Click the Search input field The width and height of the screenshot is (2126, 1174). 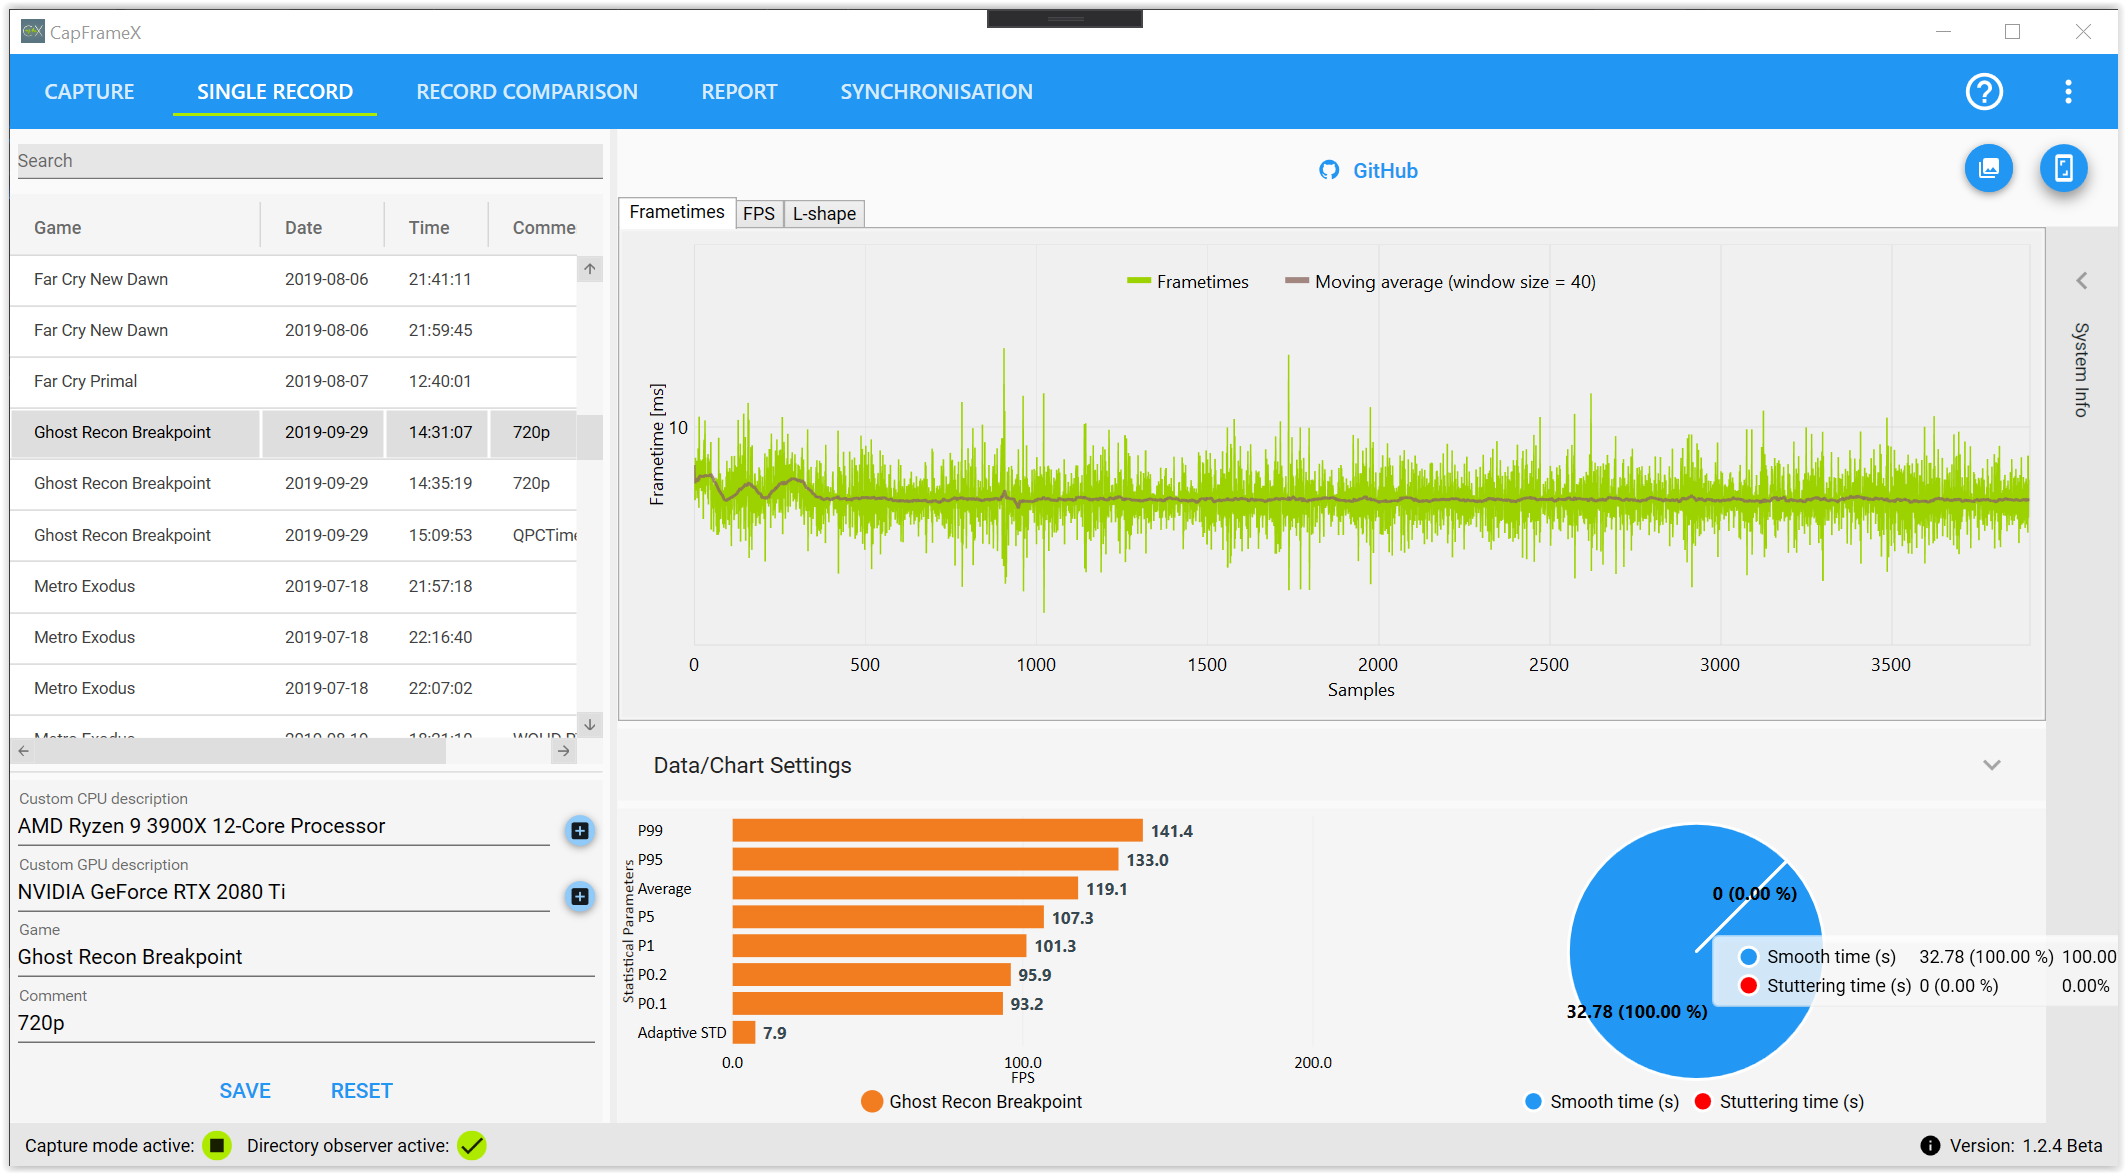click(x=310, y=161)
